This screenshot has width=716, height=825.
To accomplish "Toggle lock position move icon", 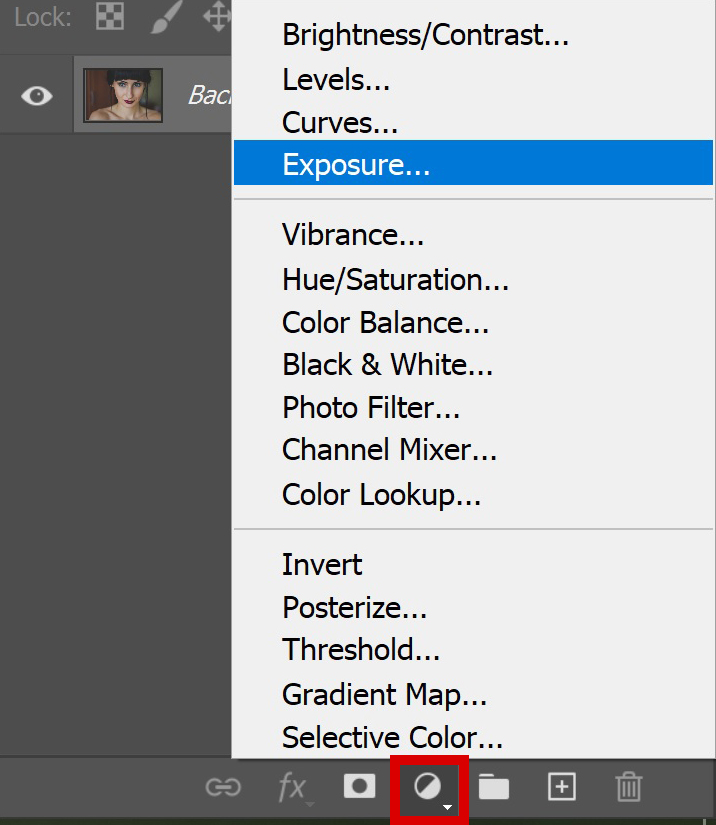I will click(x=217, y=16).
